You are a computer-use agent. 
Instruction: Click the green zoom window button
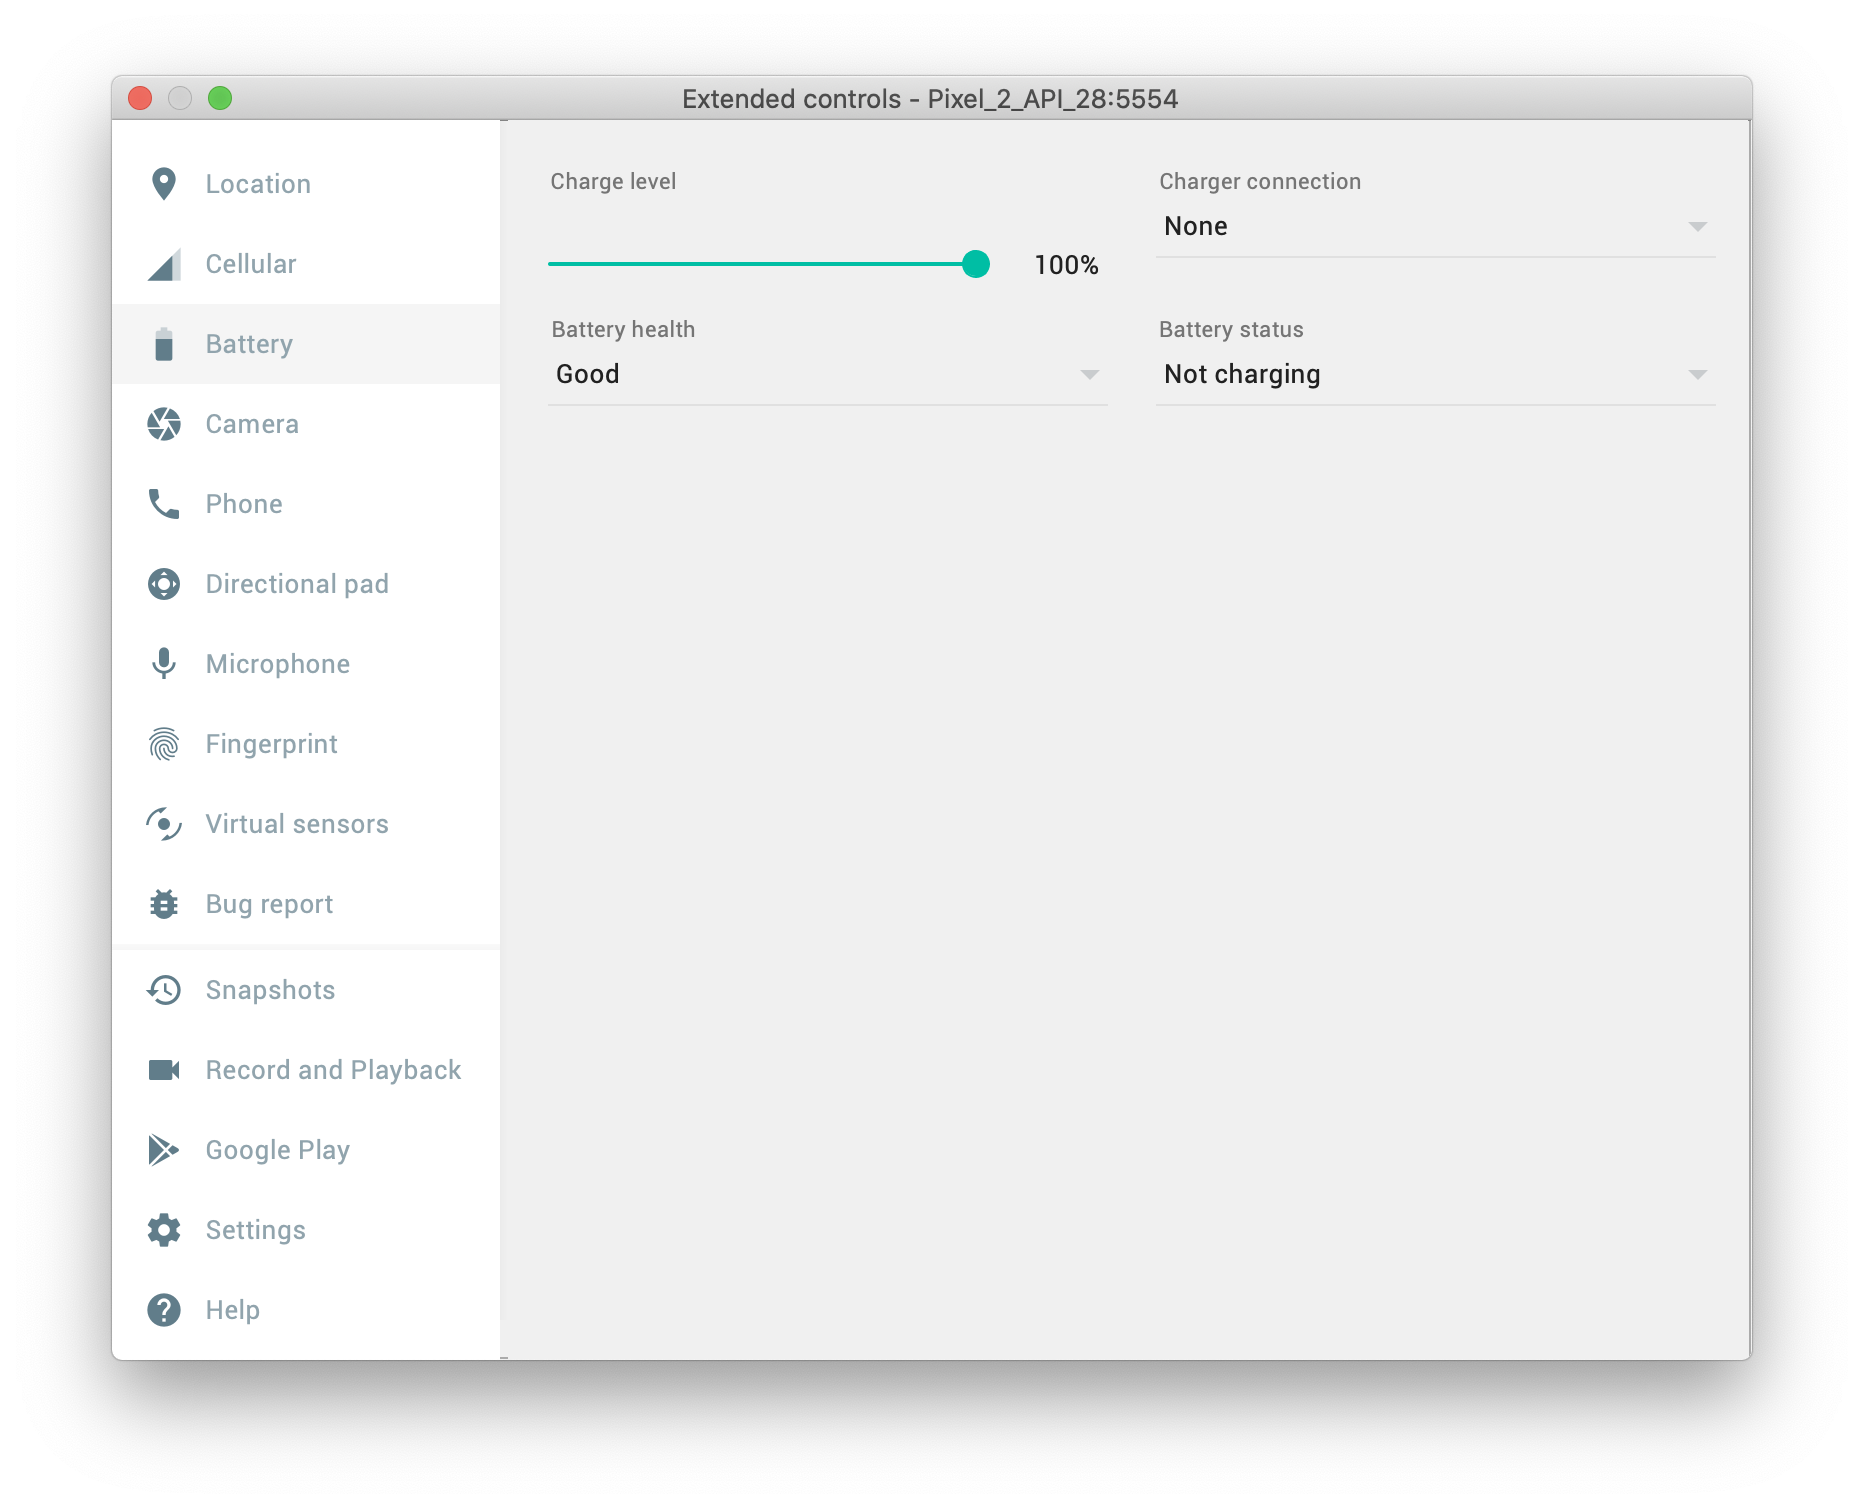point(220,98)
